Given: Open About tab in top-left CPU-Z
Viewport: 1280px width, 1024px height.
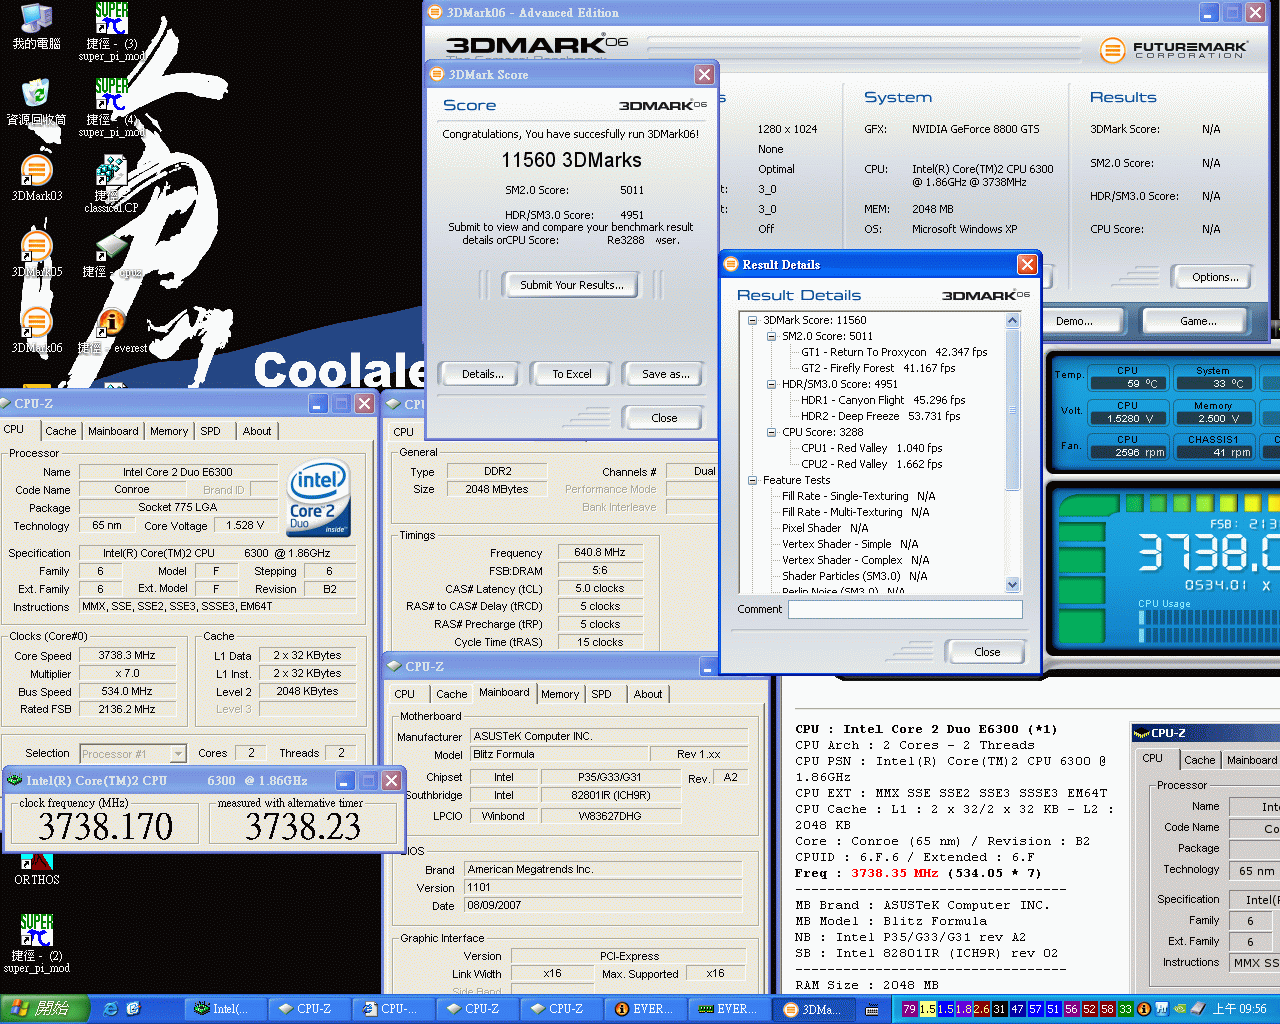Looking at the screenshot, I should point(257,431).
